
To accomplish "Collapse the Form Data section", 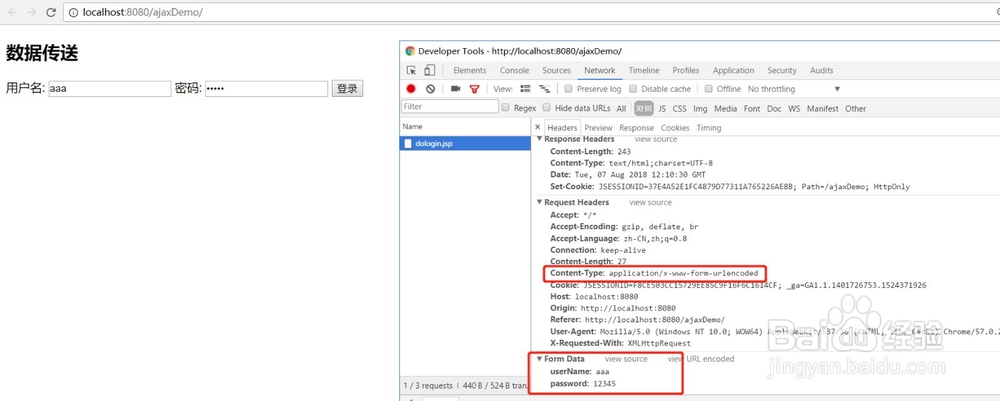I will [539, 359].
